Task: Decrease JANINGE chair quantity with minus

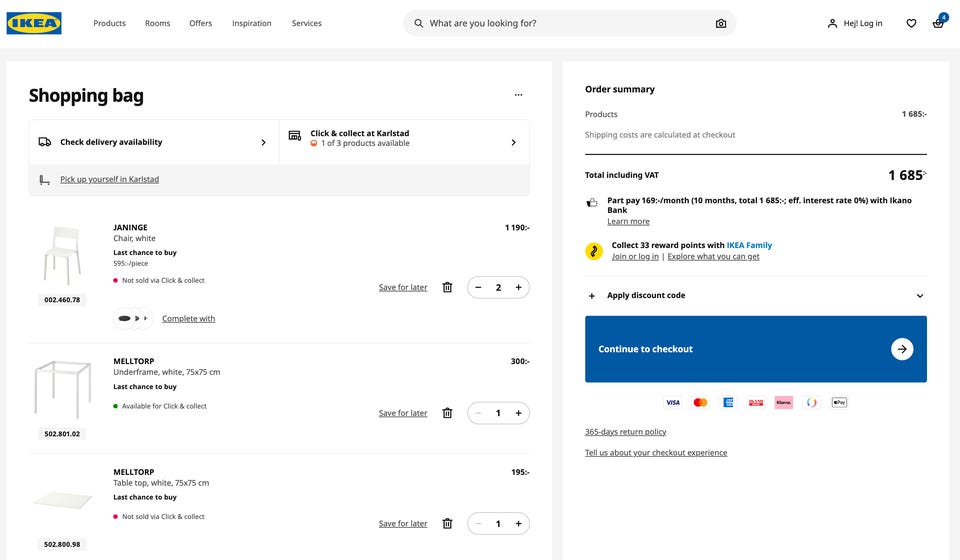Action: tap(478, 288)
